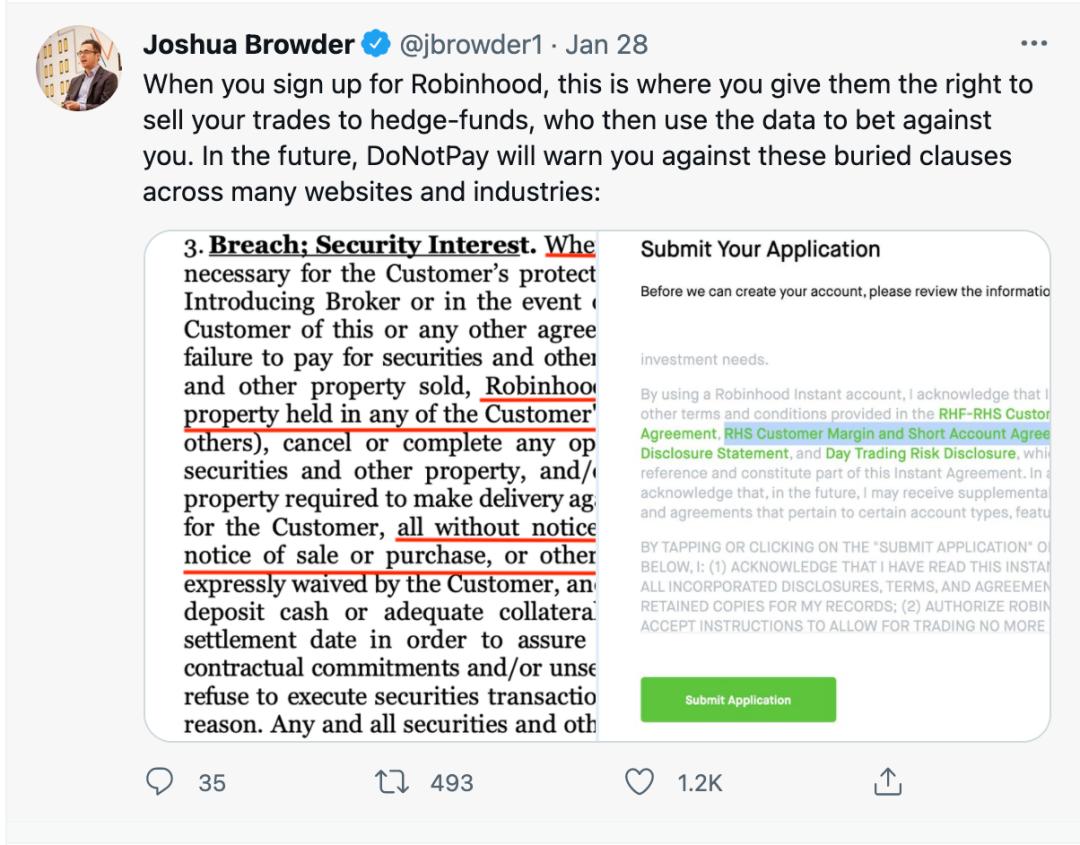Click the 35 replies count
The height and width of the screenshot is (845, 1080).
click(212, 783)
